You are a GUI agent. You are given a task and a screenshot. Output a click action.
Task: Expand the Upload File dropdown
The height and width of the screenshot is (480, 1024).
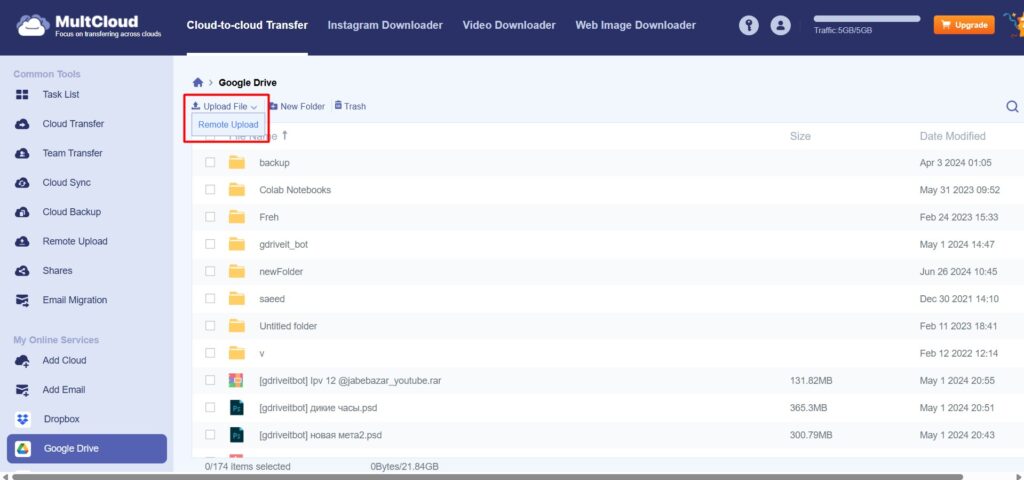click(x=225, y=106)
